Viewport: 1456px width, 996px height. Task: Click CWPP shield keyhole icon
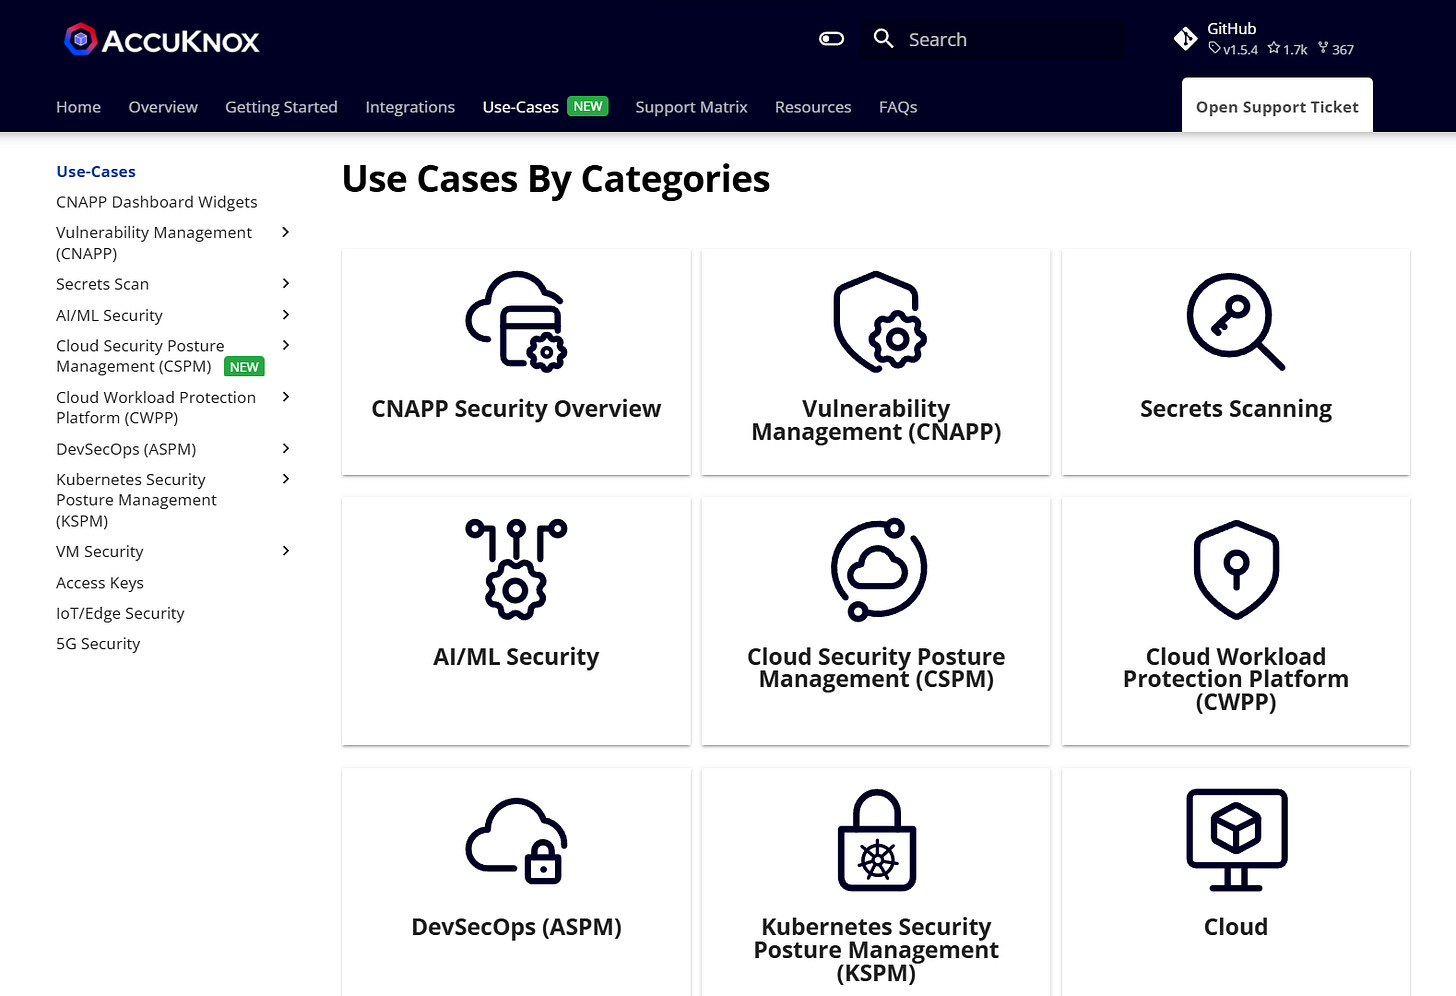click(1236, 569)
